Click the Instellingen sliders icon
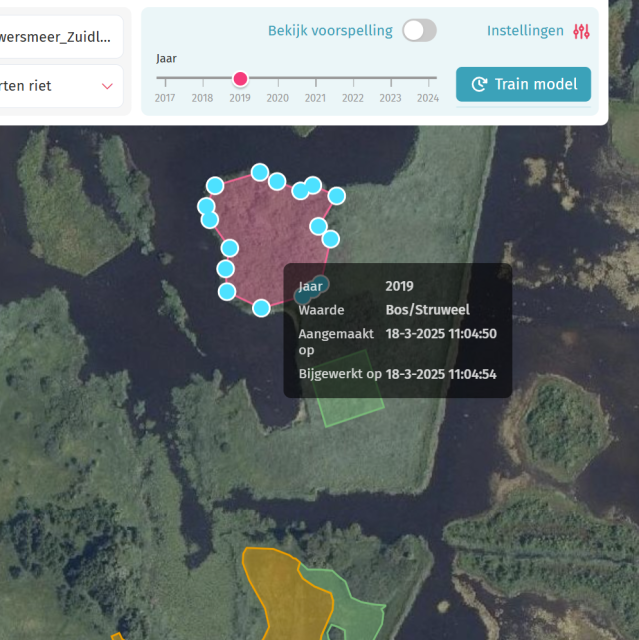The image size is (639, 640). click(581, 31)
